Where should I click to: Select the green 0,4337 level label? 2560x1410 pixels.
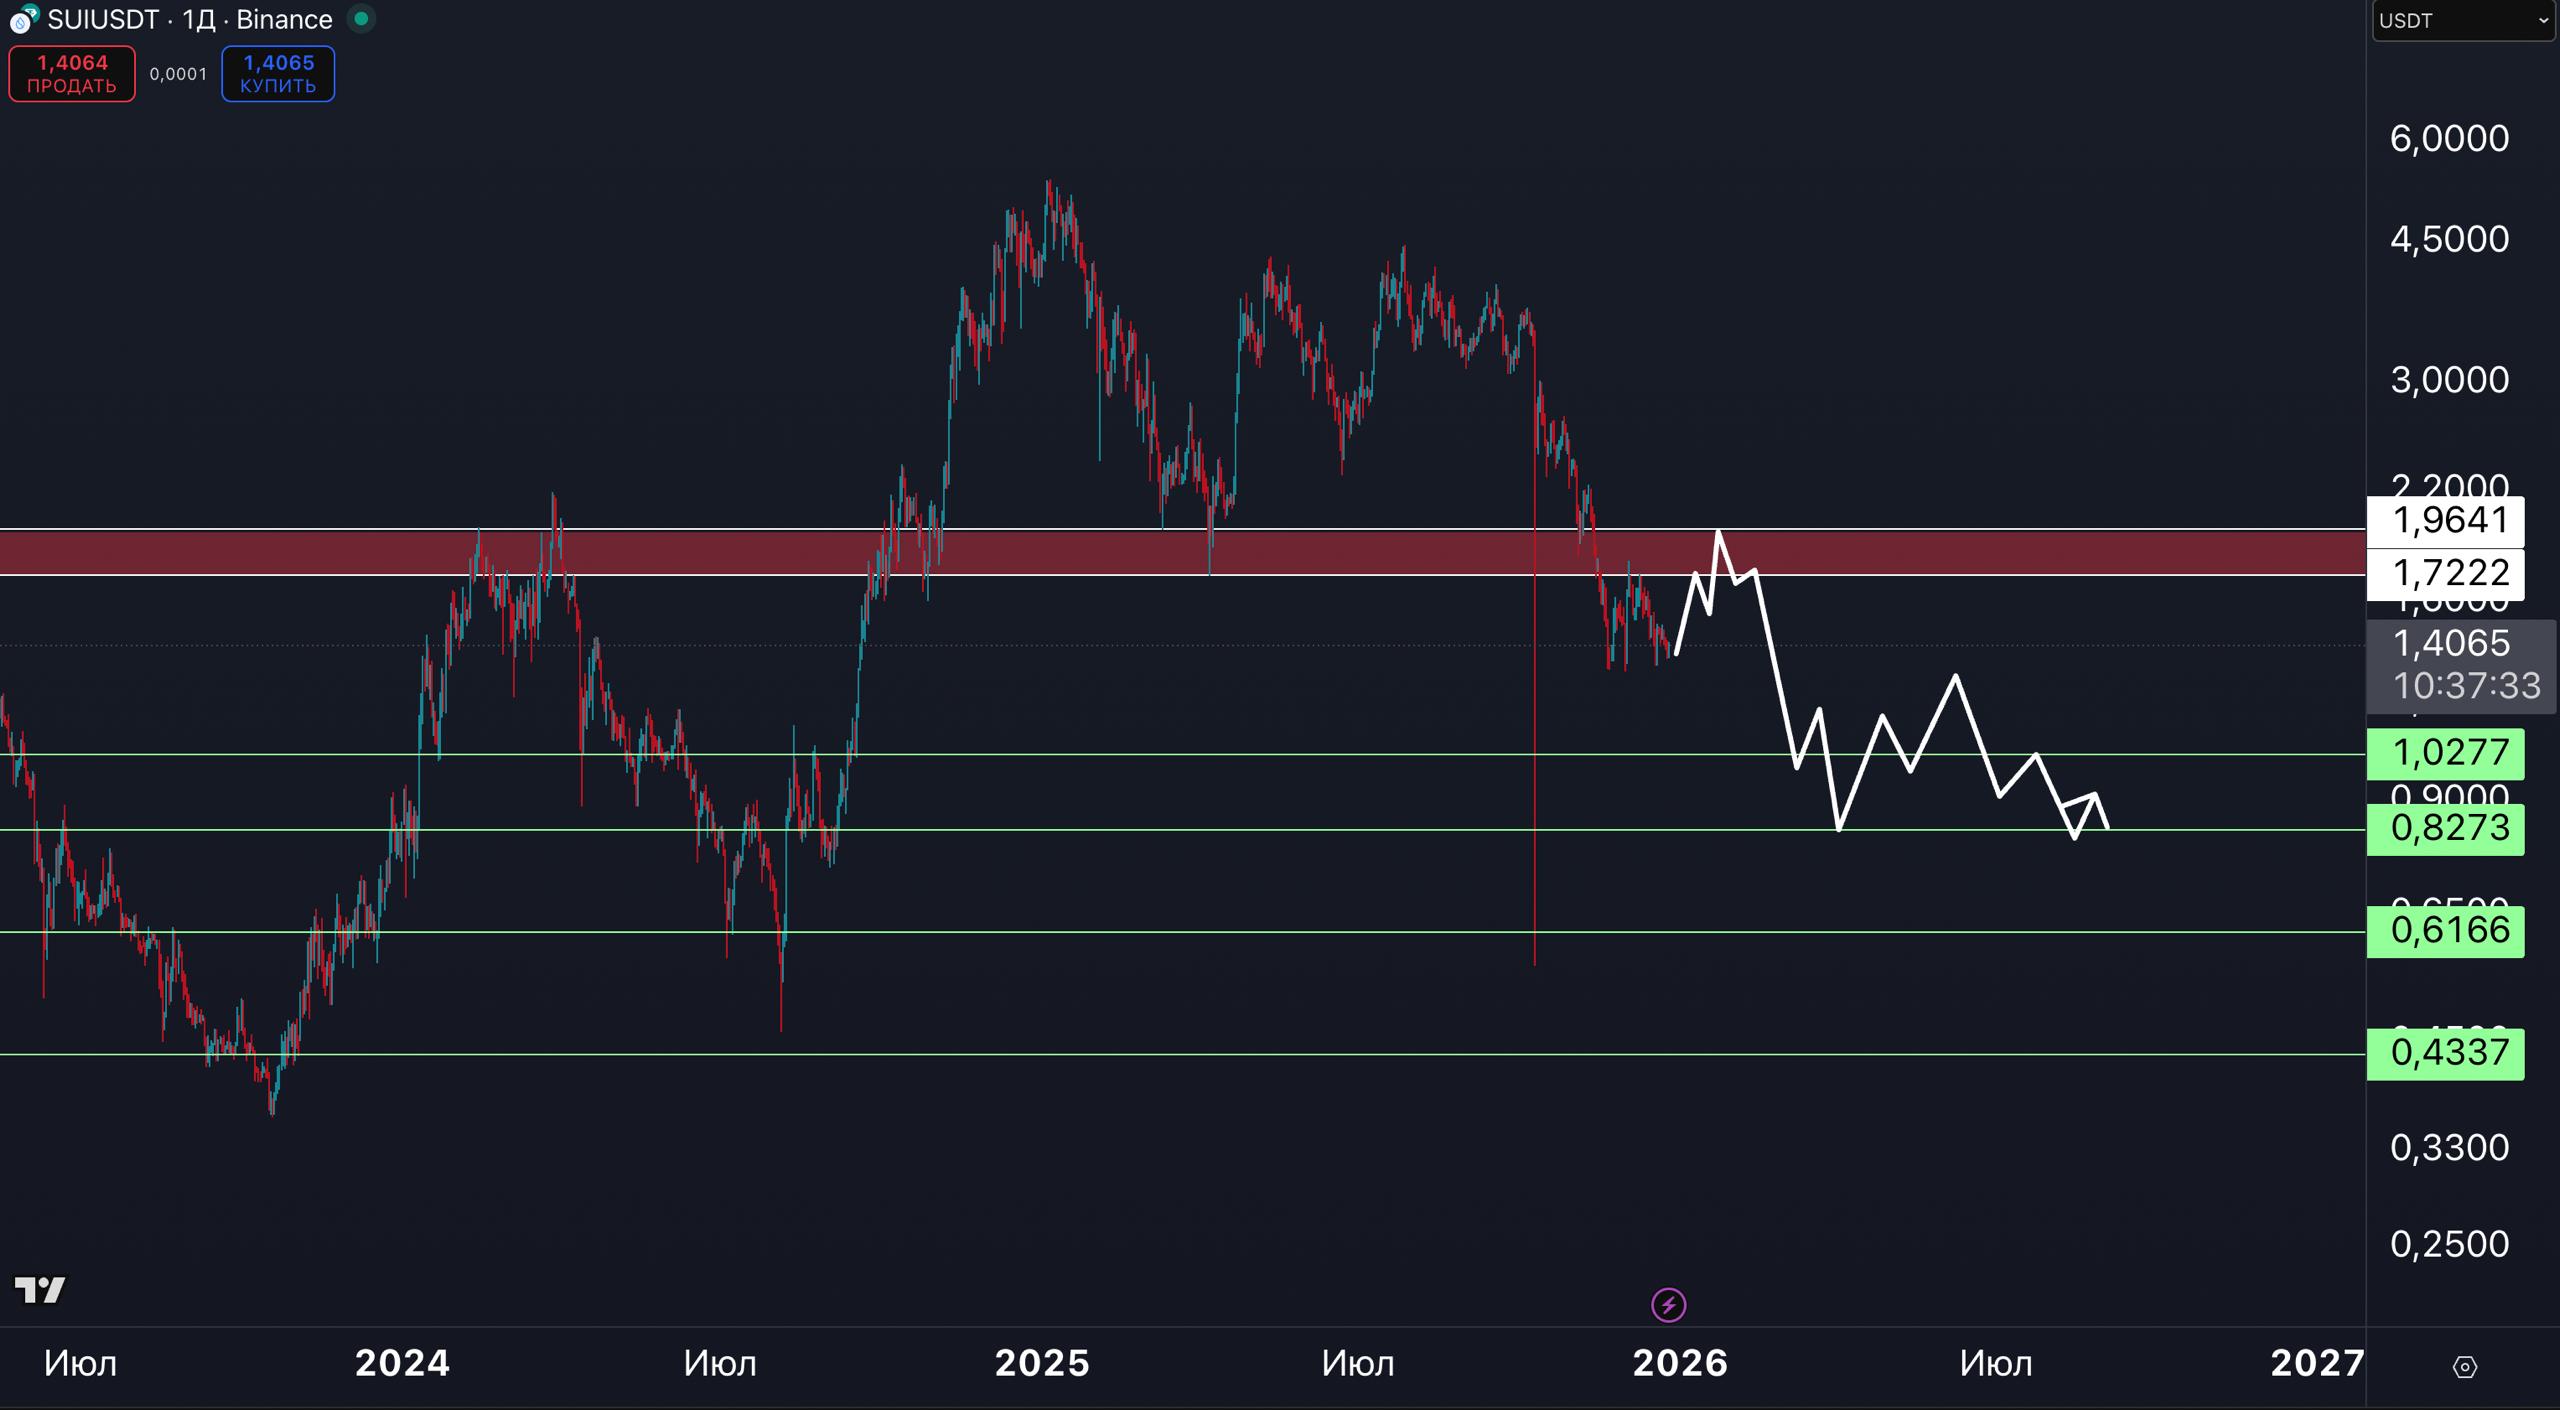coord(2445,1053)
